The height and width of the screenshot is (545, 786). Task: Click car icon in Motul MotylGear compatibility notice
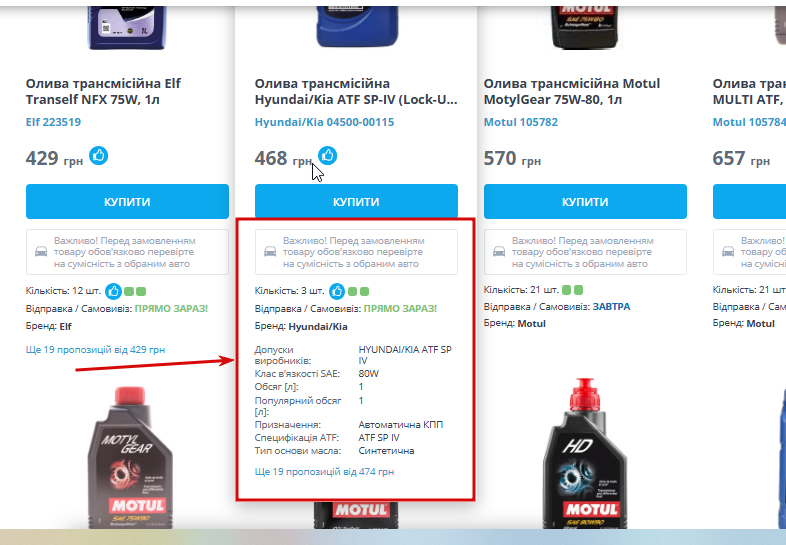(499, 252)
